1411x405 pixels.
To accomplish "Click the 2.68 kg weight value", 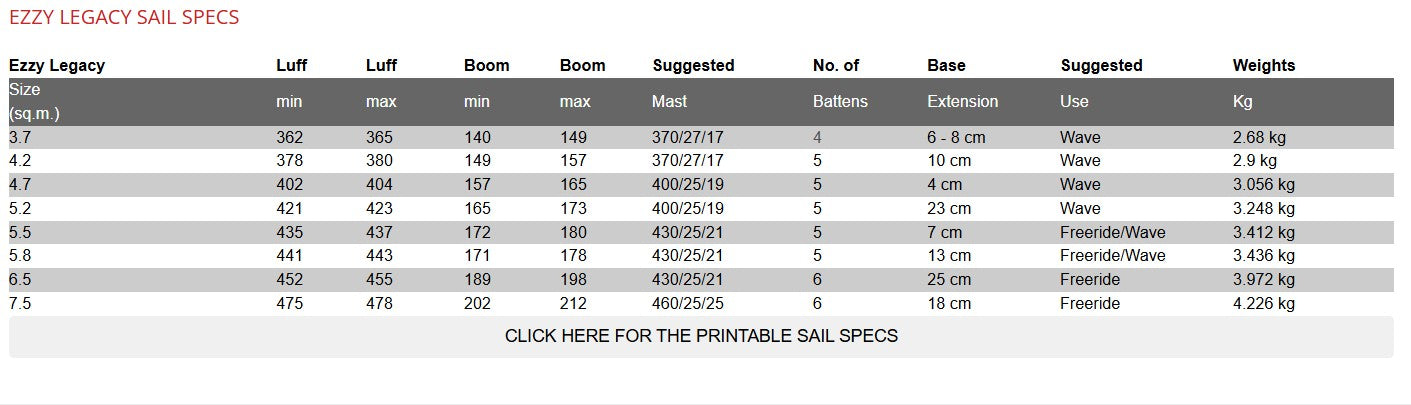I will click(1258, 138).
